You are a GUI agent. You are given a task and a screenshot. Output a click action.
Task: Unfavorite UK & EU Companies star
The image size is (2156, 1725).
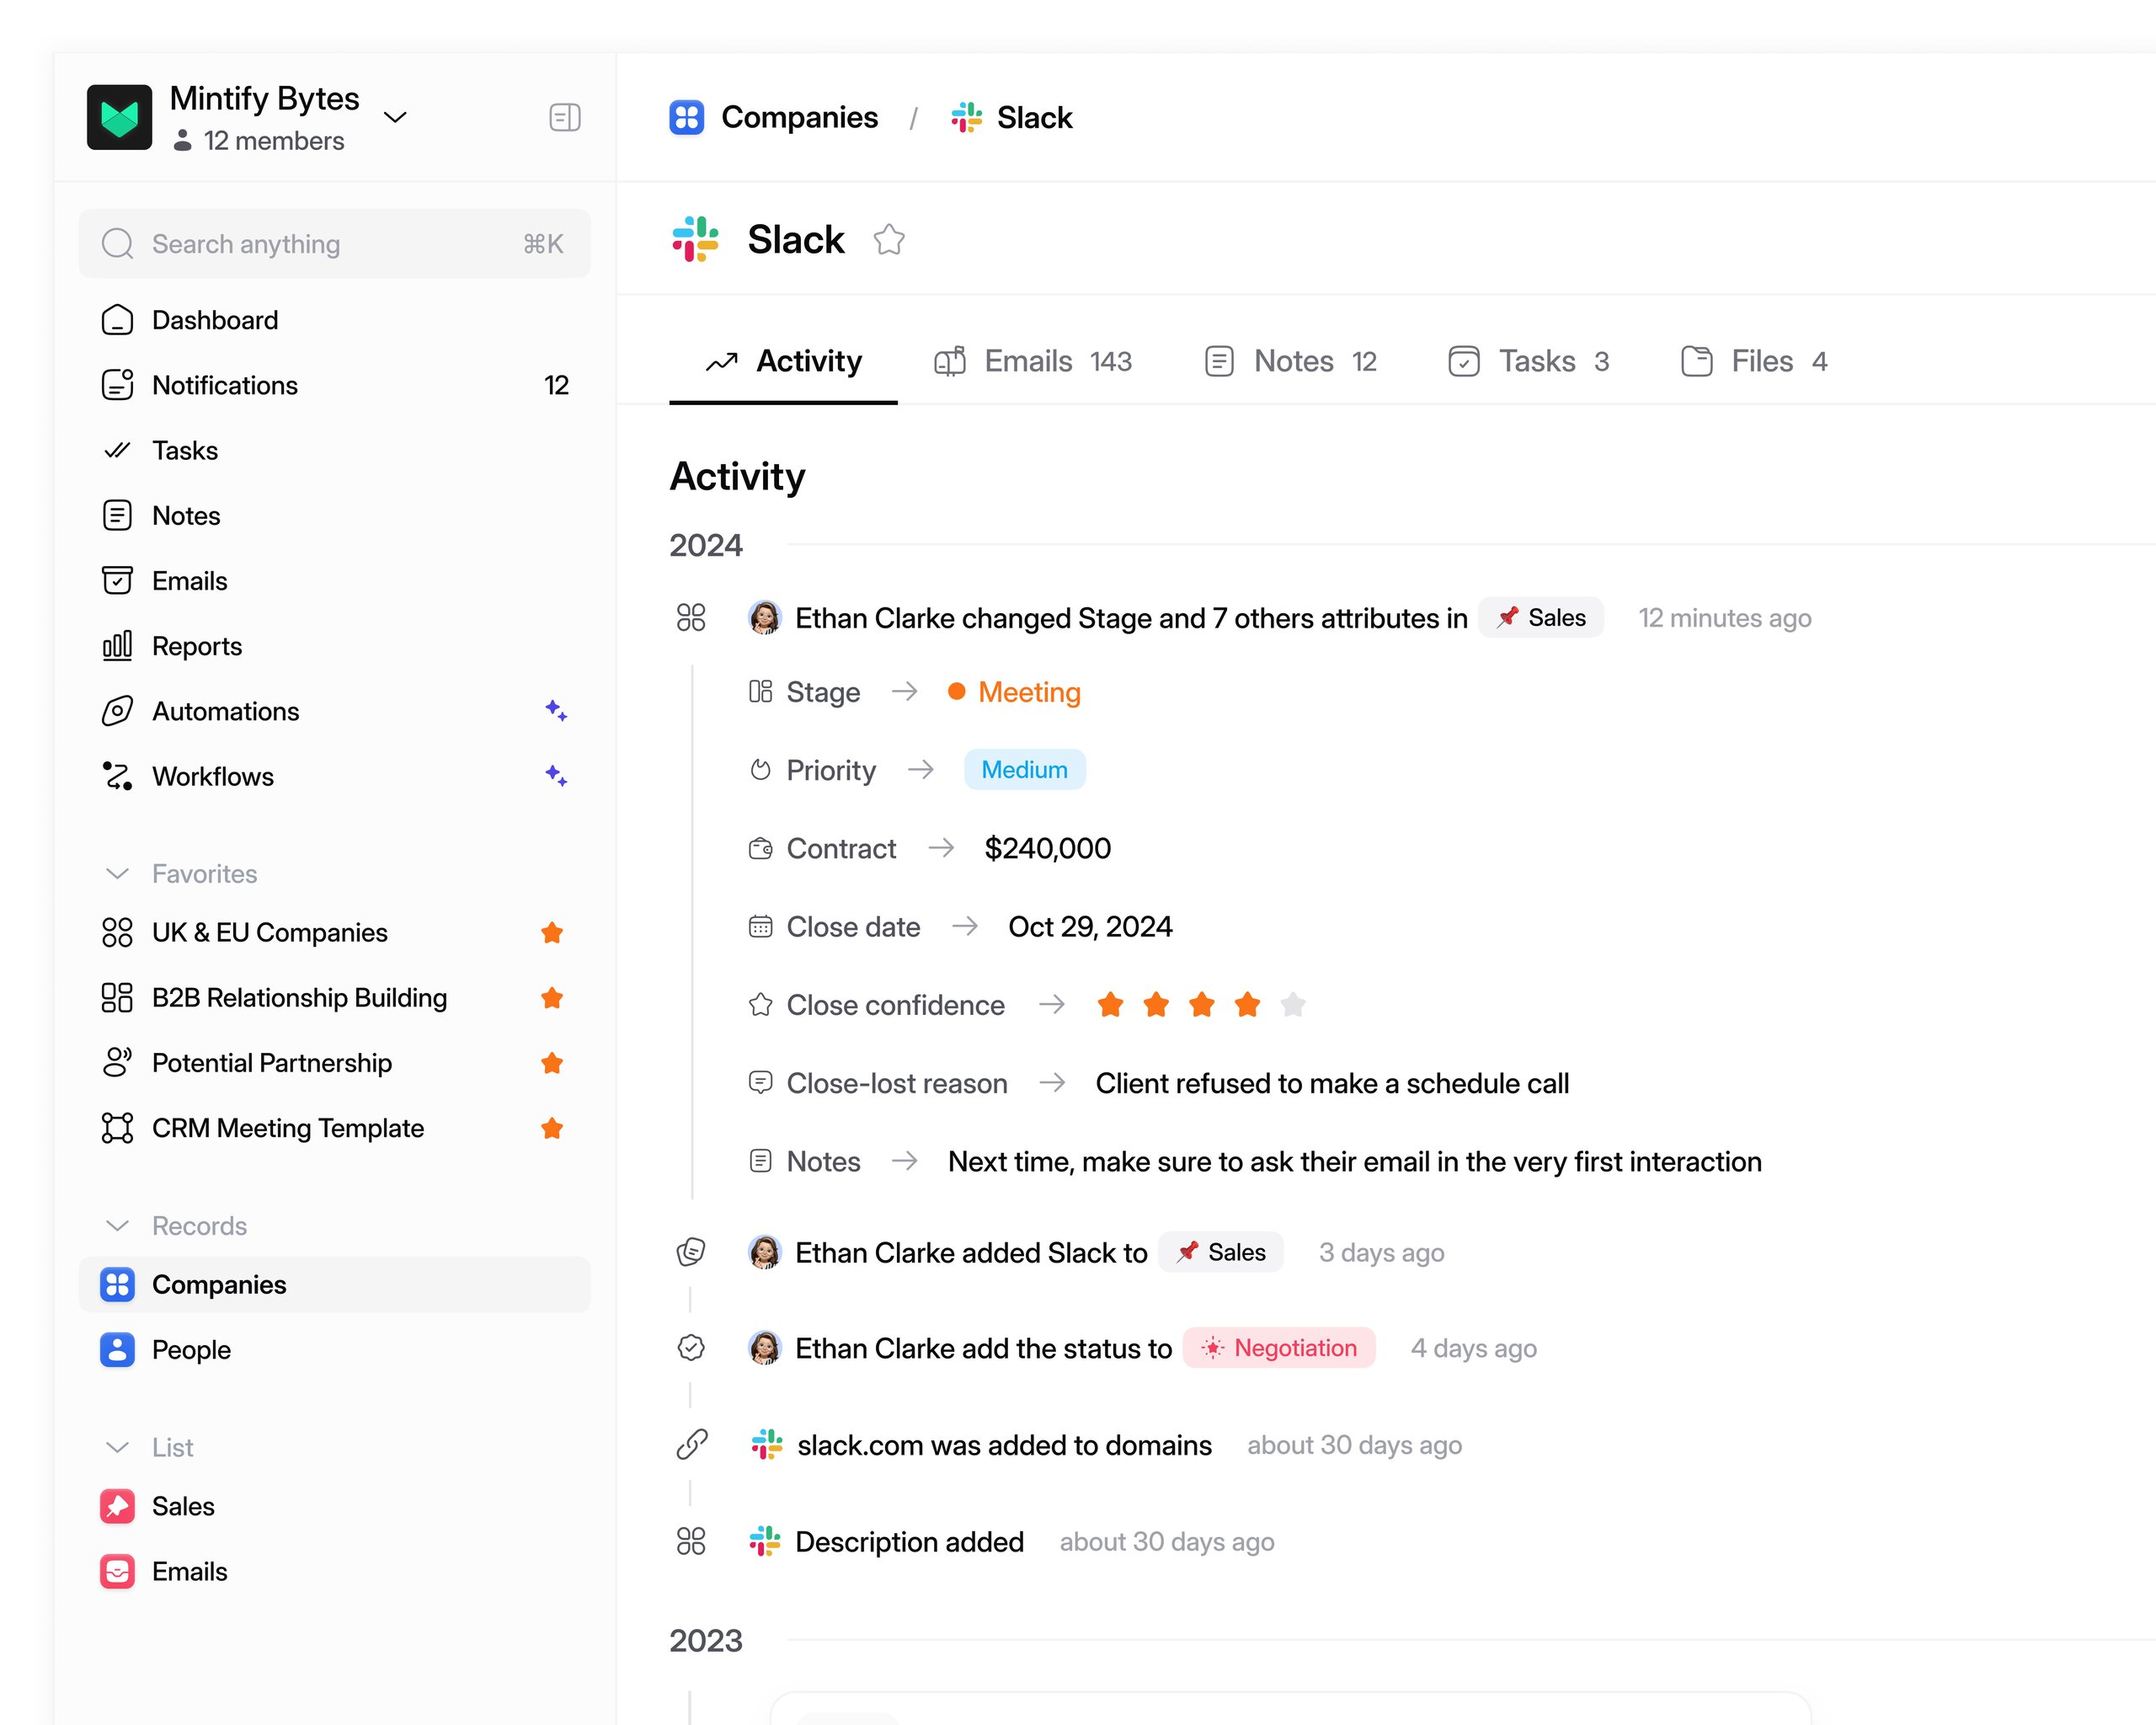[x=552, y=933]
